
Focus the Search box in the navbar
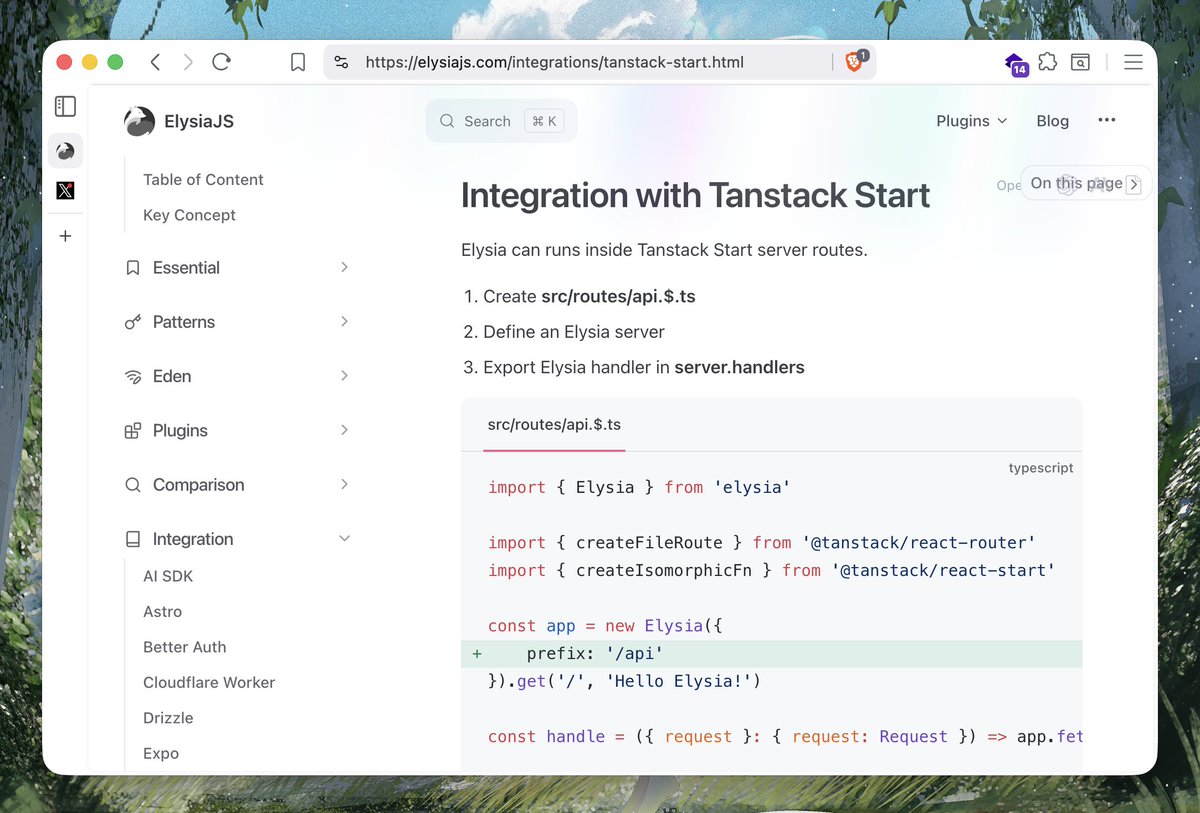[502, 121]
